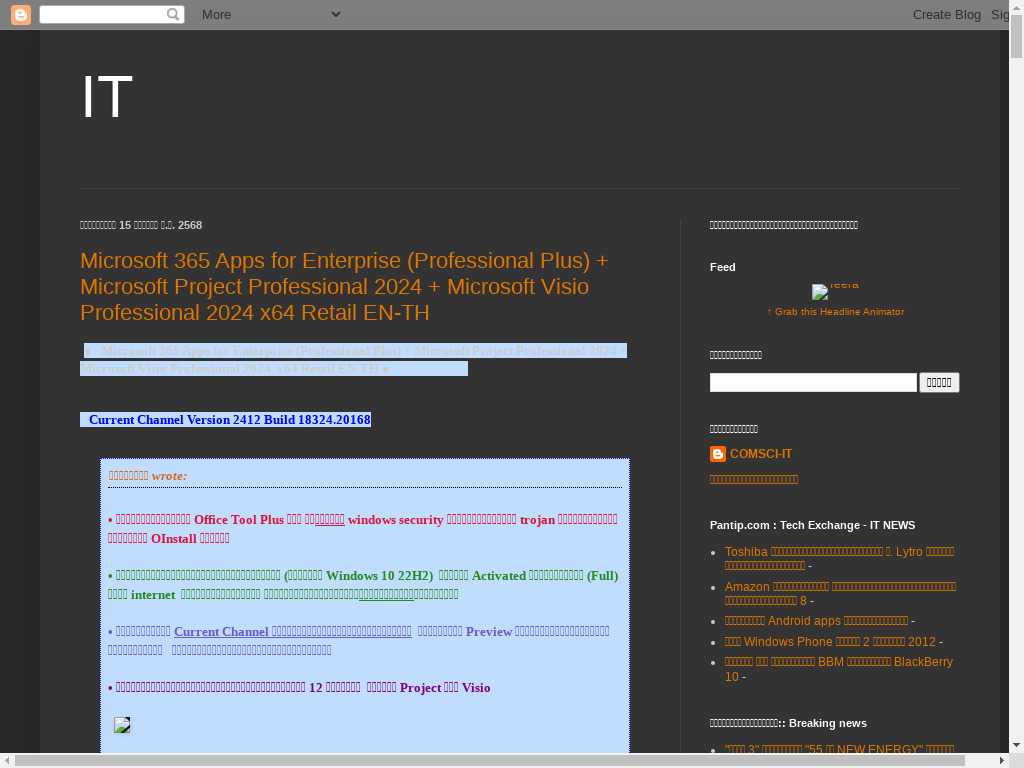This screenshot has height=768, width=1024.
Task: Click the broken feed image under Feed
Action: (x=835, y=291)
